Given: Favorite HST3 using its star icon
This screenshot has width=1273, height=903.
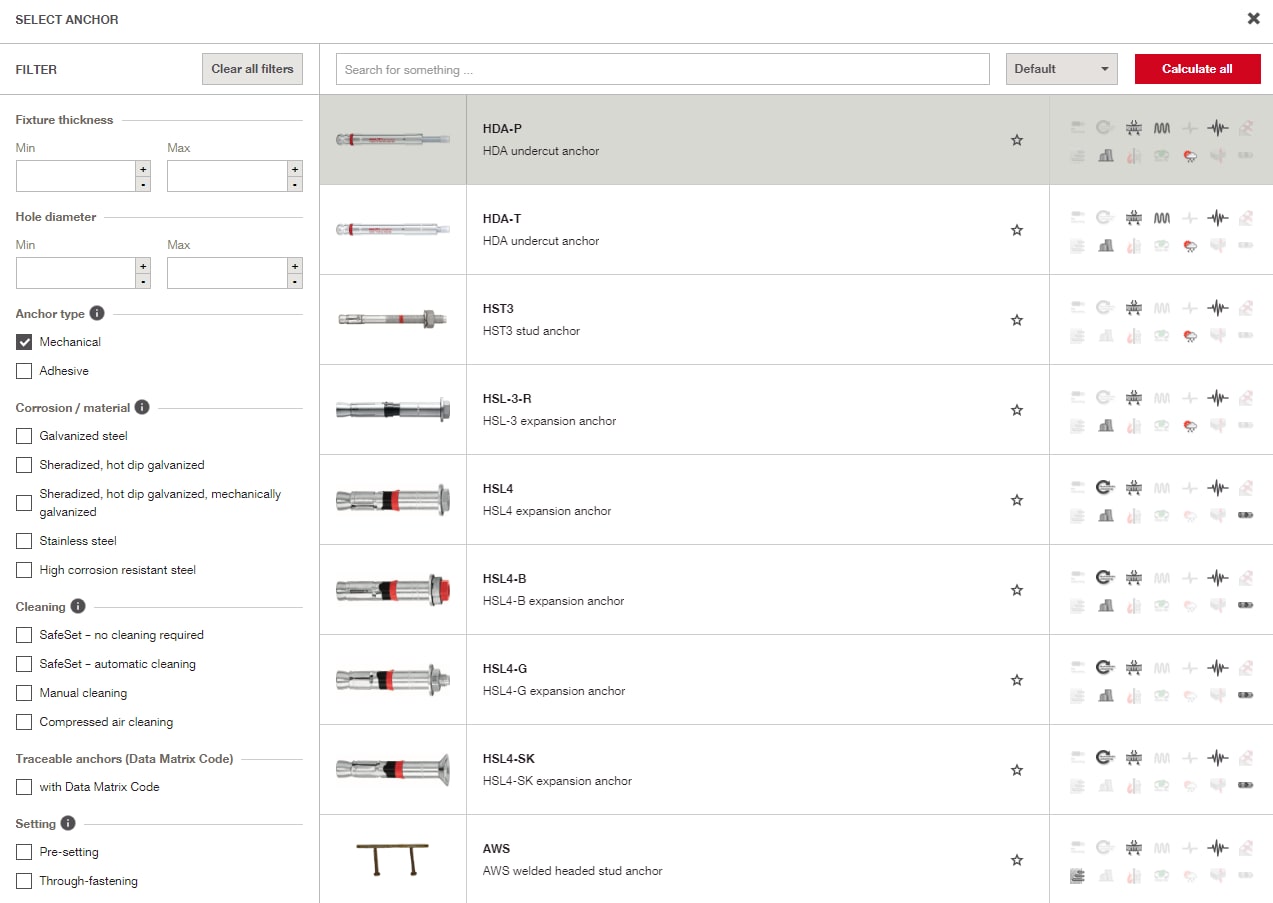Looking at the screenshot, I should 1016,320.
